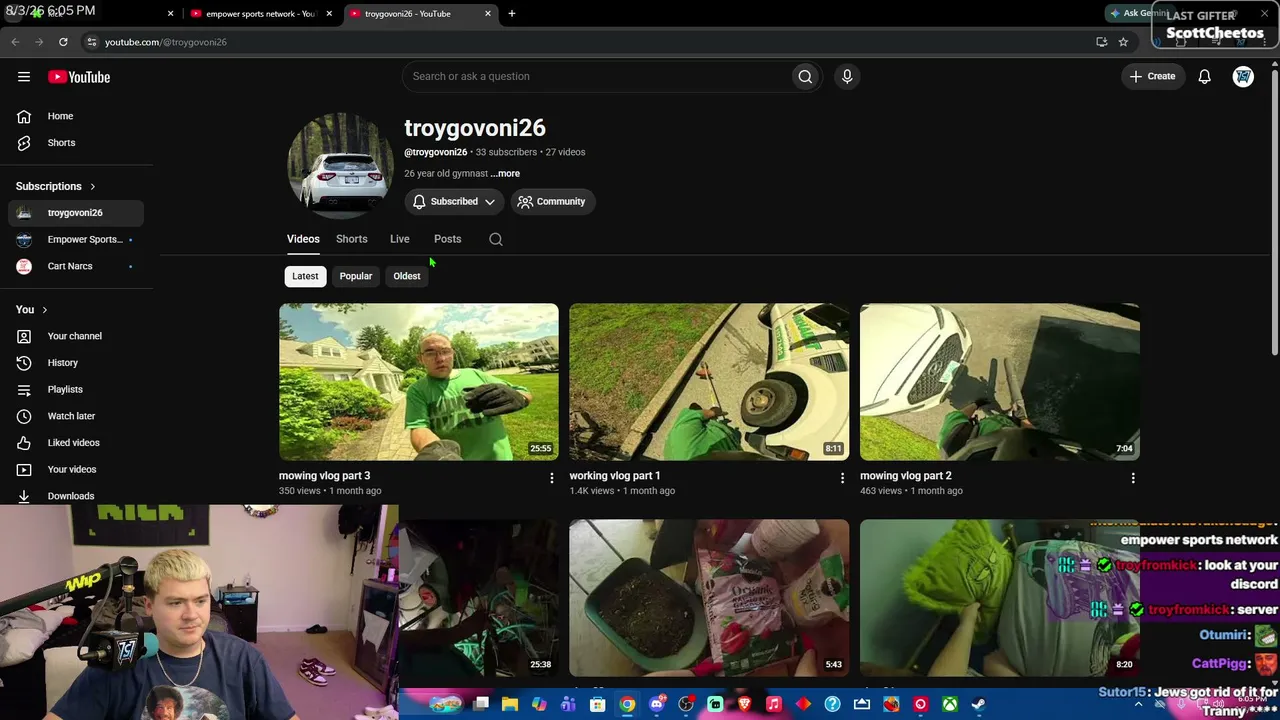This screenshot has height=720, width=1280.
Task: Switch to empower sports network browser tab
Action: [261, 14]
